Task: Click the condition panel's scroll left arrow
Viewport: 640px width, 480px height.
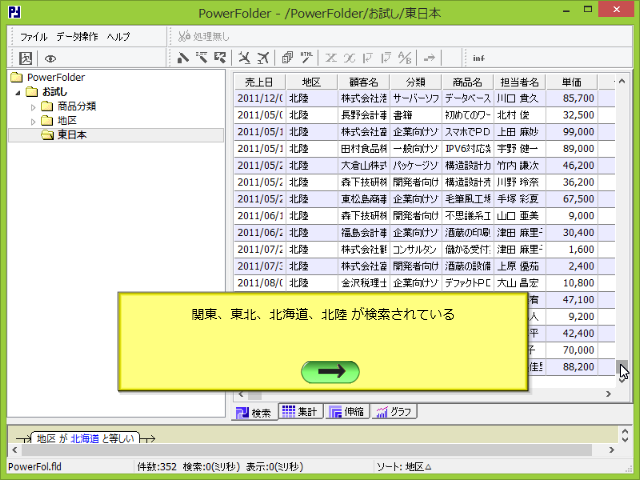Action: click(15, 450)
